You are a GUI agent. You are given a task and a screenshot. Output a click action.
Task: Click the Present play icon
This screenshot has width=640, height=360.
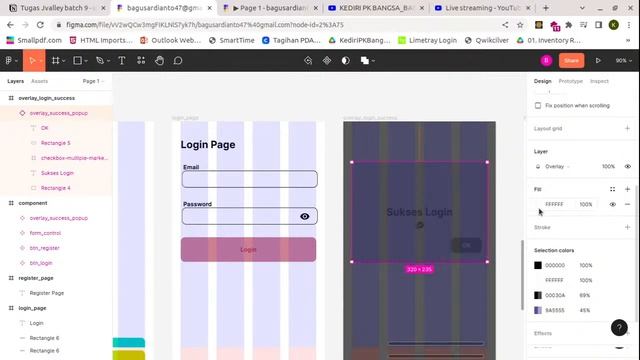point(598,60)
